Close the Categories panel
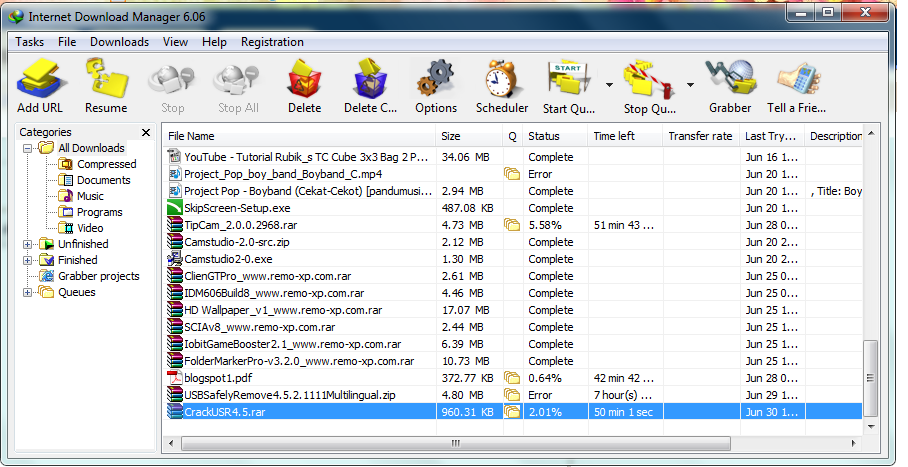This screenshot has height=467, width=908. click(146, 133)
